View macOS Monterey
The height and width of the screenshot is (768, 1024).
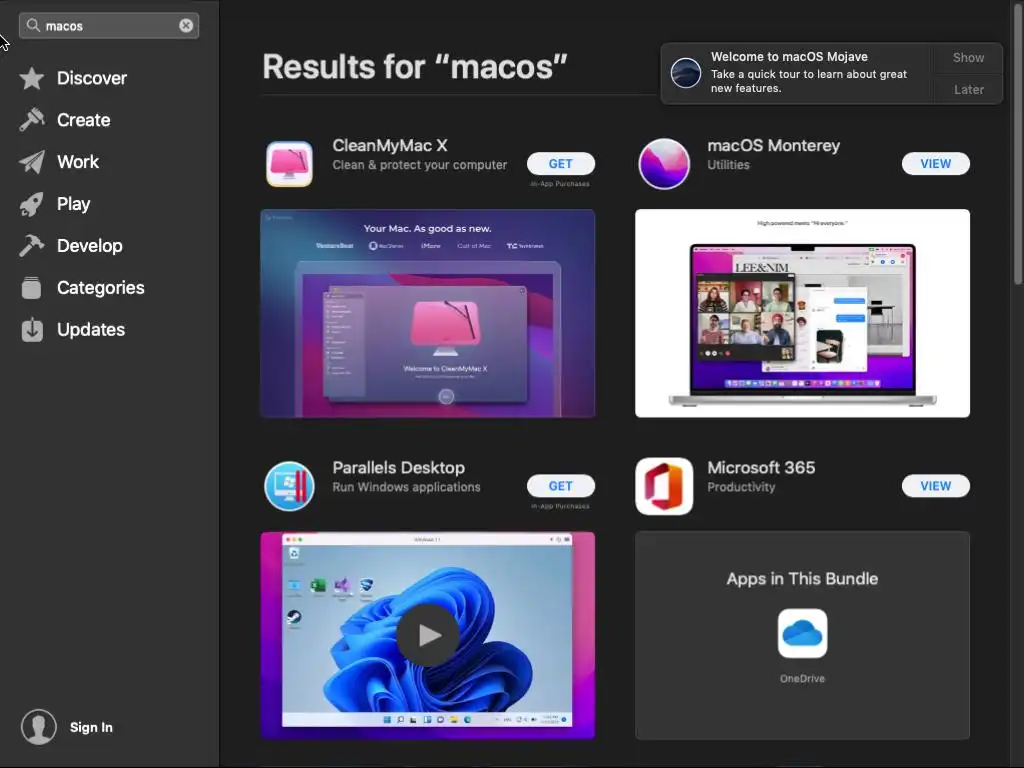(936, 164)
